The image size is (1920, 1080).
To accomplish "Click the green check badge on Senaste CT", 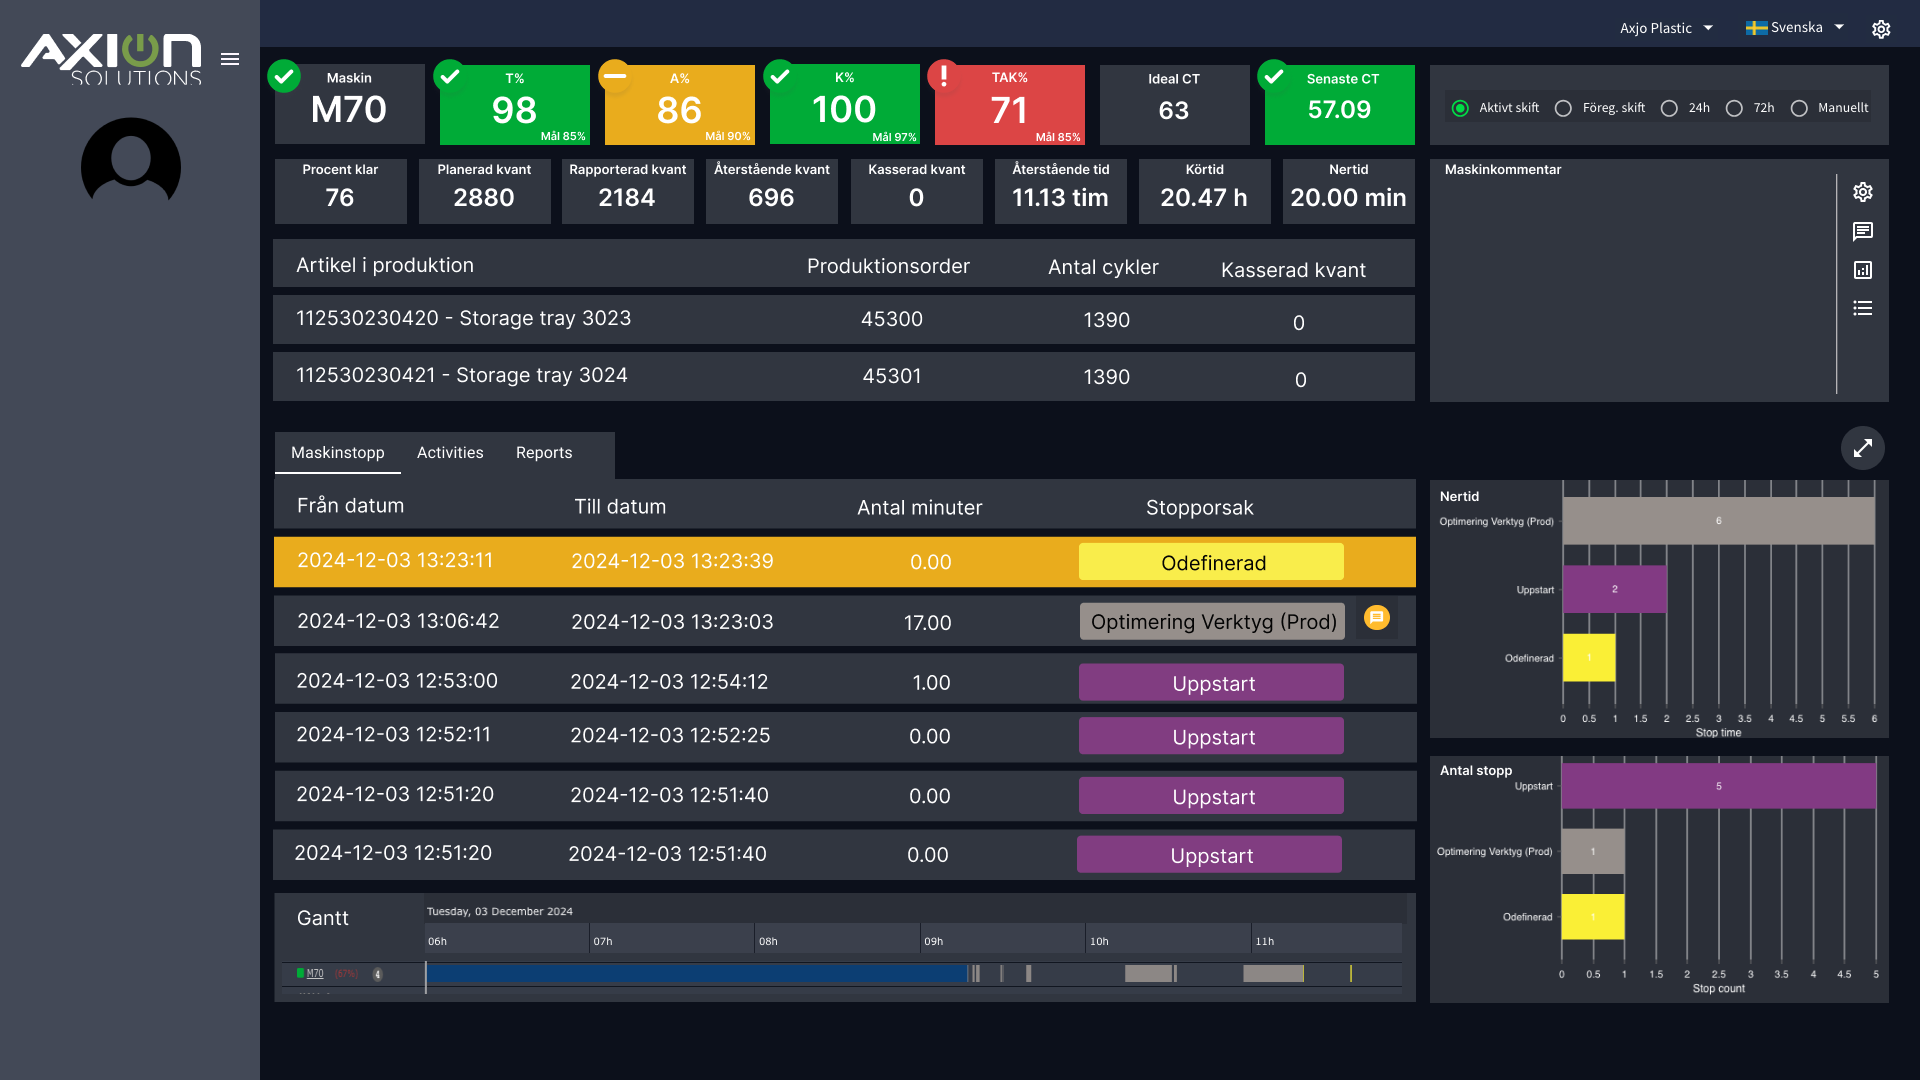I will coord(1274,75).
